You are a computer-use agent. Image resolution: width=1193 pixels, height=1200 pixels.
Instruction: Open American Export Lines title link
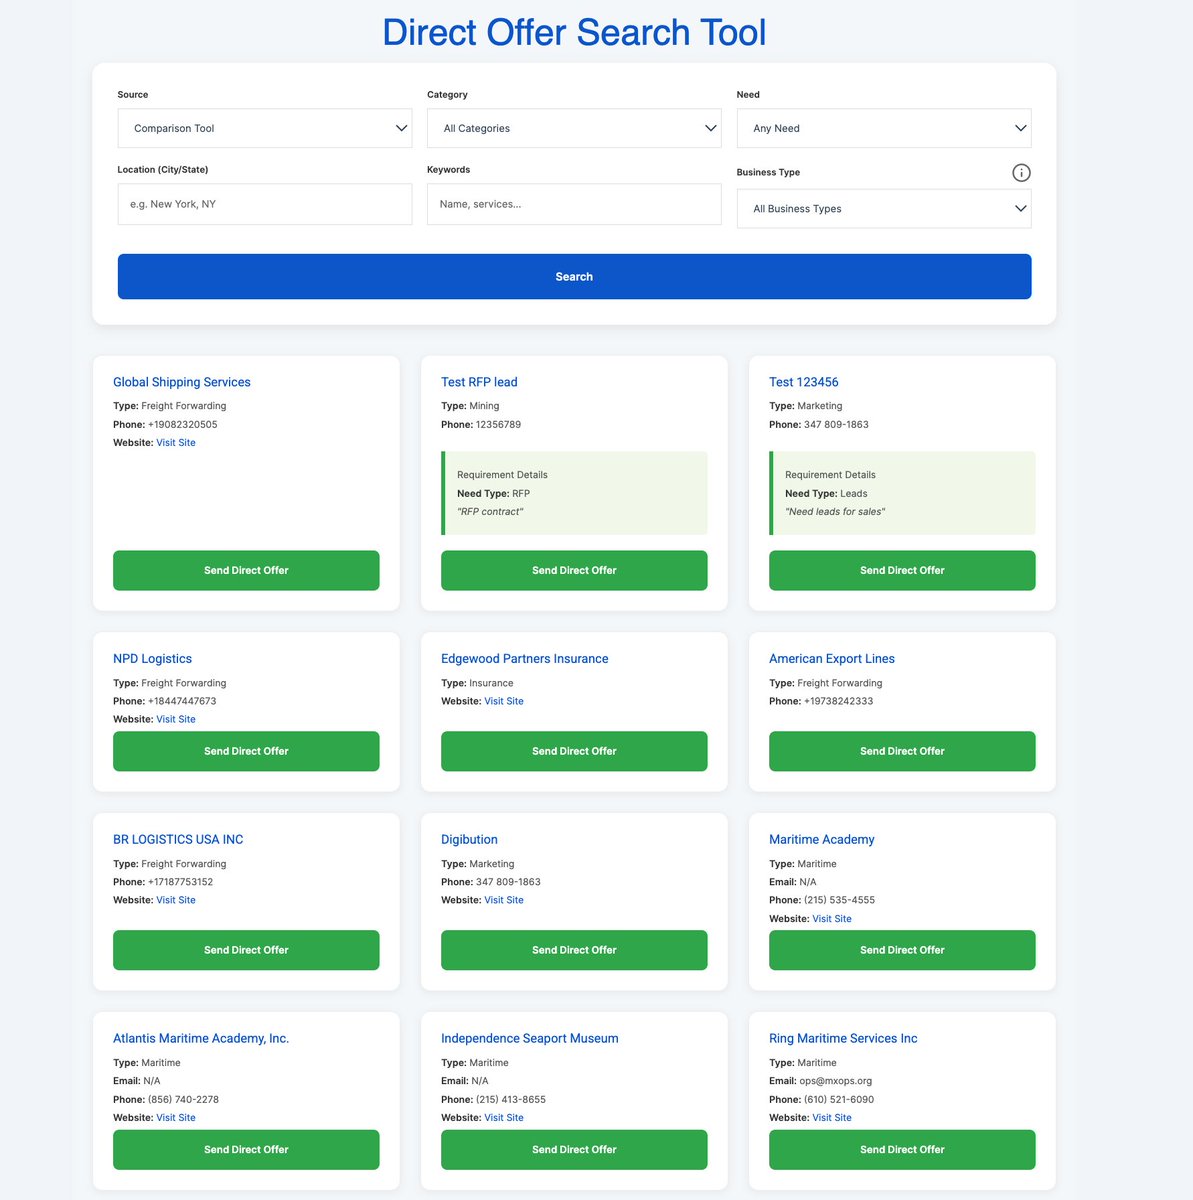[x=832, y=659]
